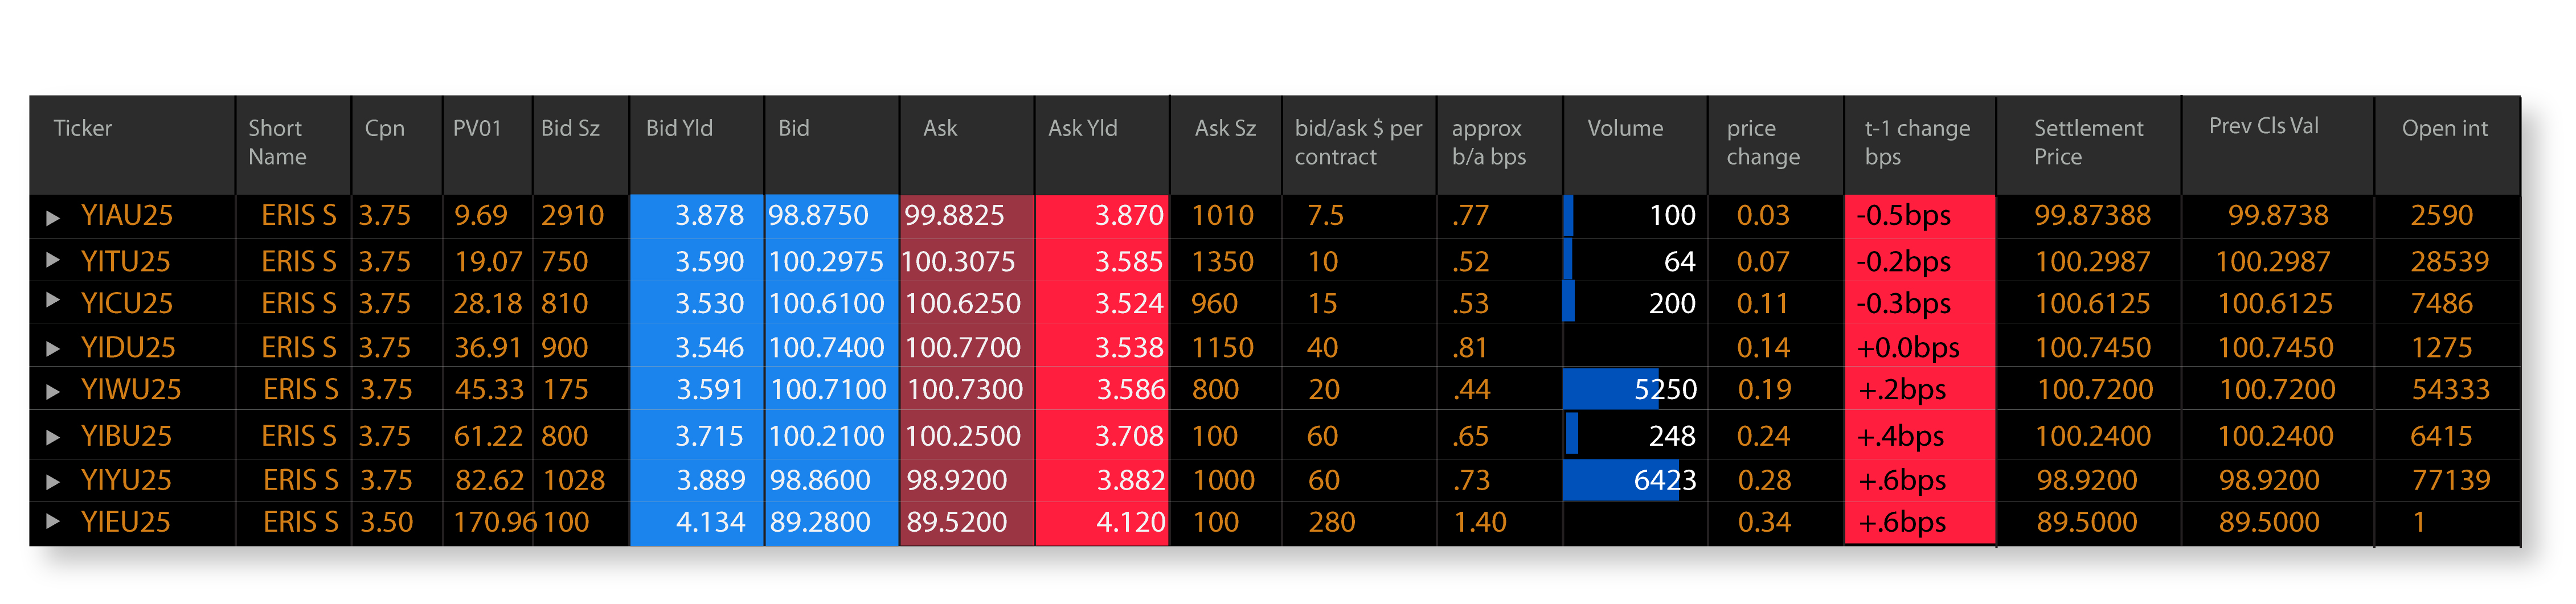Expand the YICU25 row arrow
Image resolution: width=2576 pixels, height=604 pixels.
point(53,300)
